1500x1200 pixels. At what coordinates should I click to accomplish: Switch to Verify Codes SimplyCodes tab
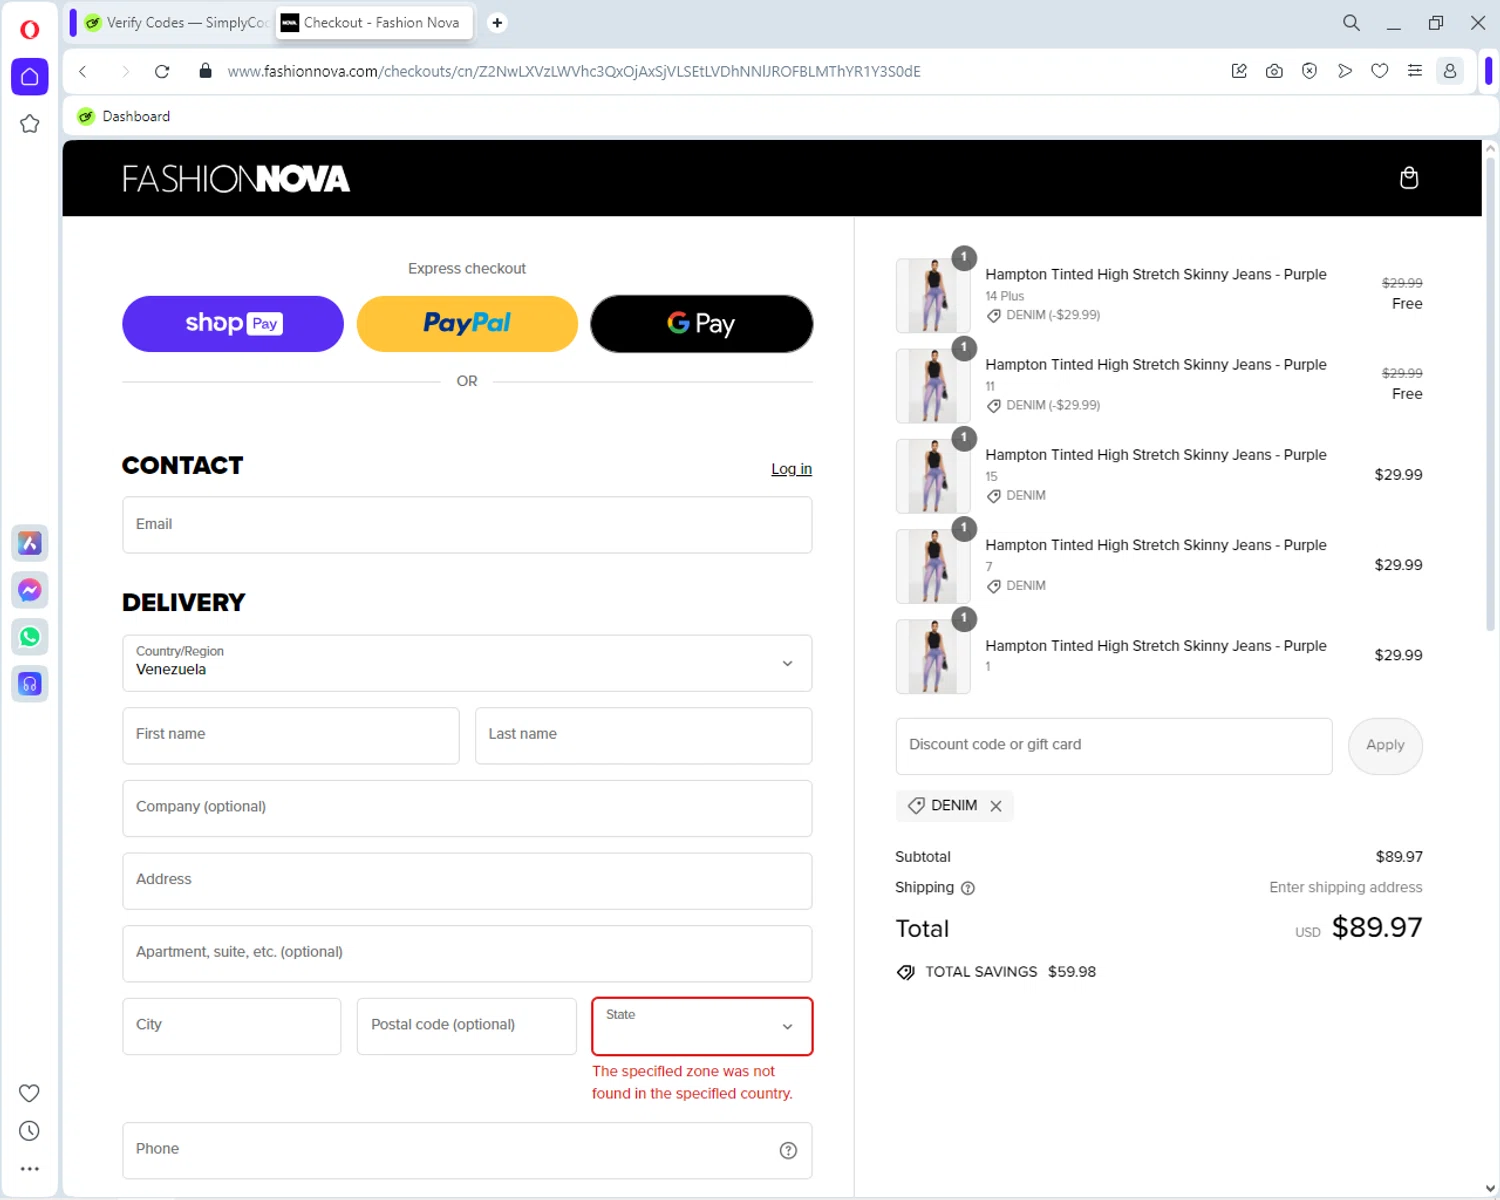click(178, 22)
